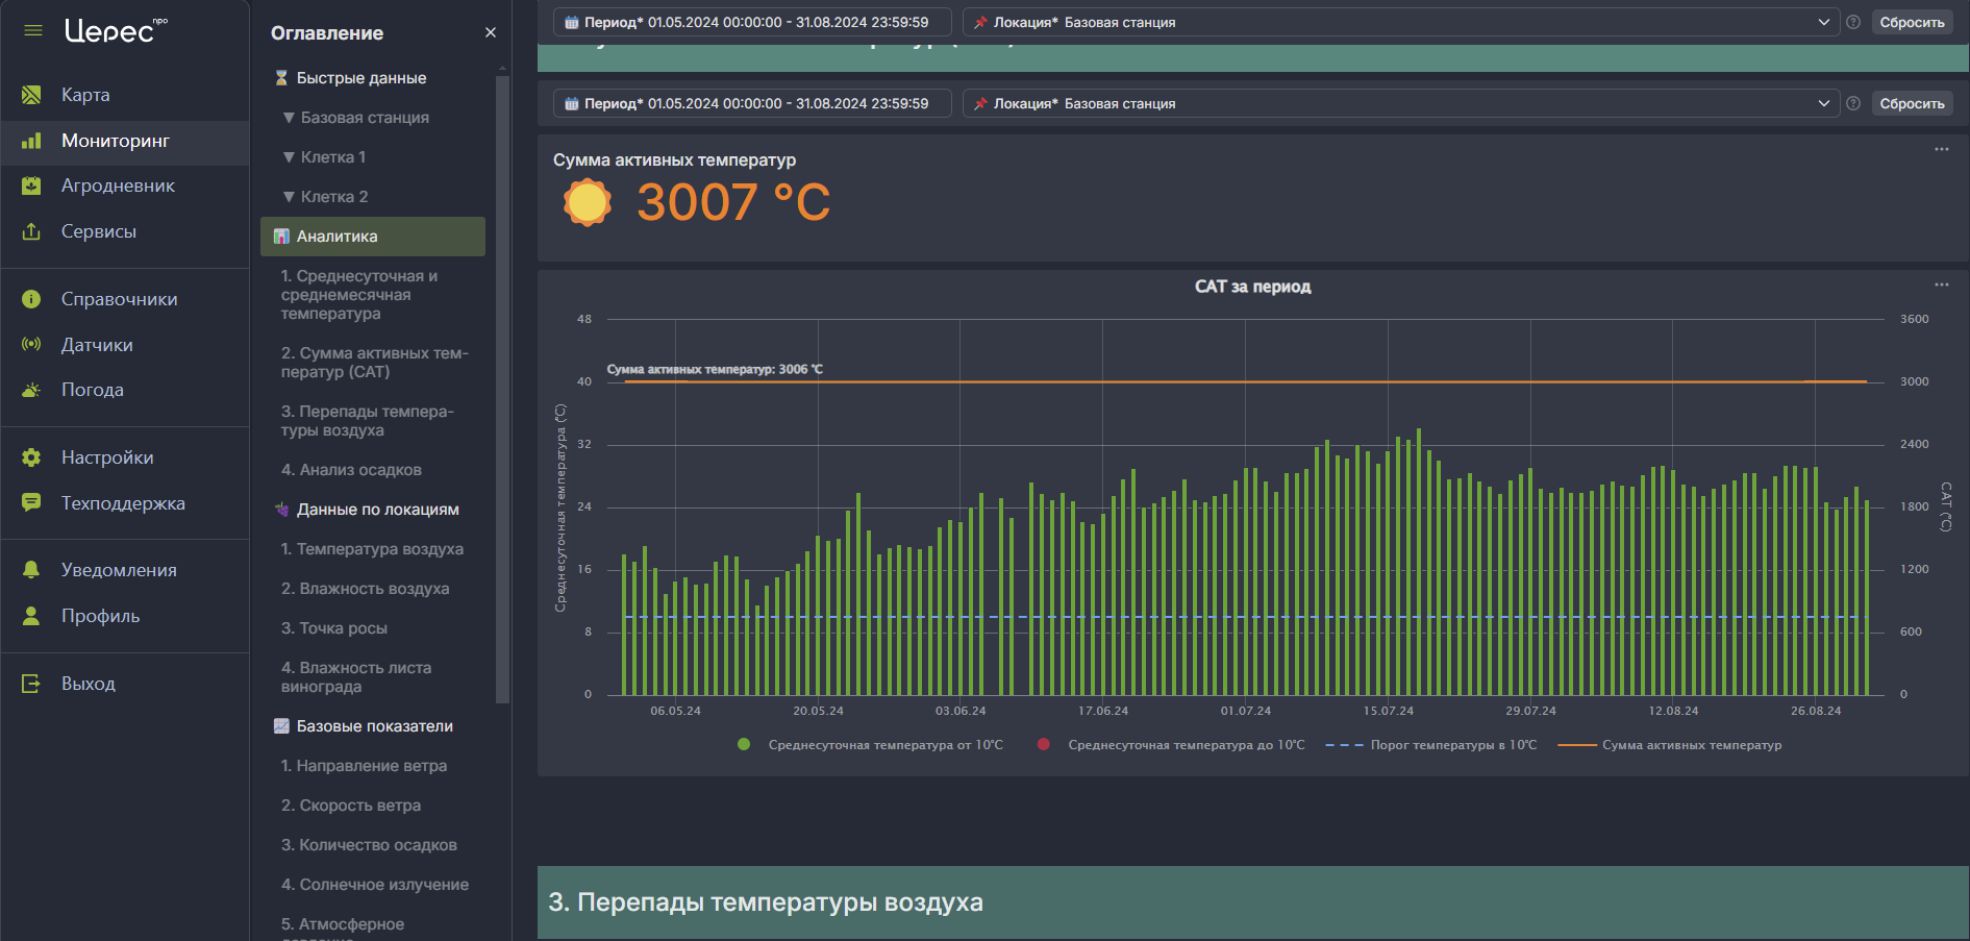
Task: Open Справочники in the sidebar
Action: pyautogui.click(x=119, y=299)
